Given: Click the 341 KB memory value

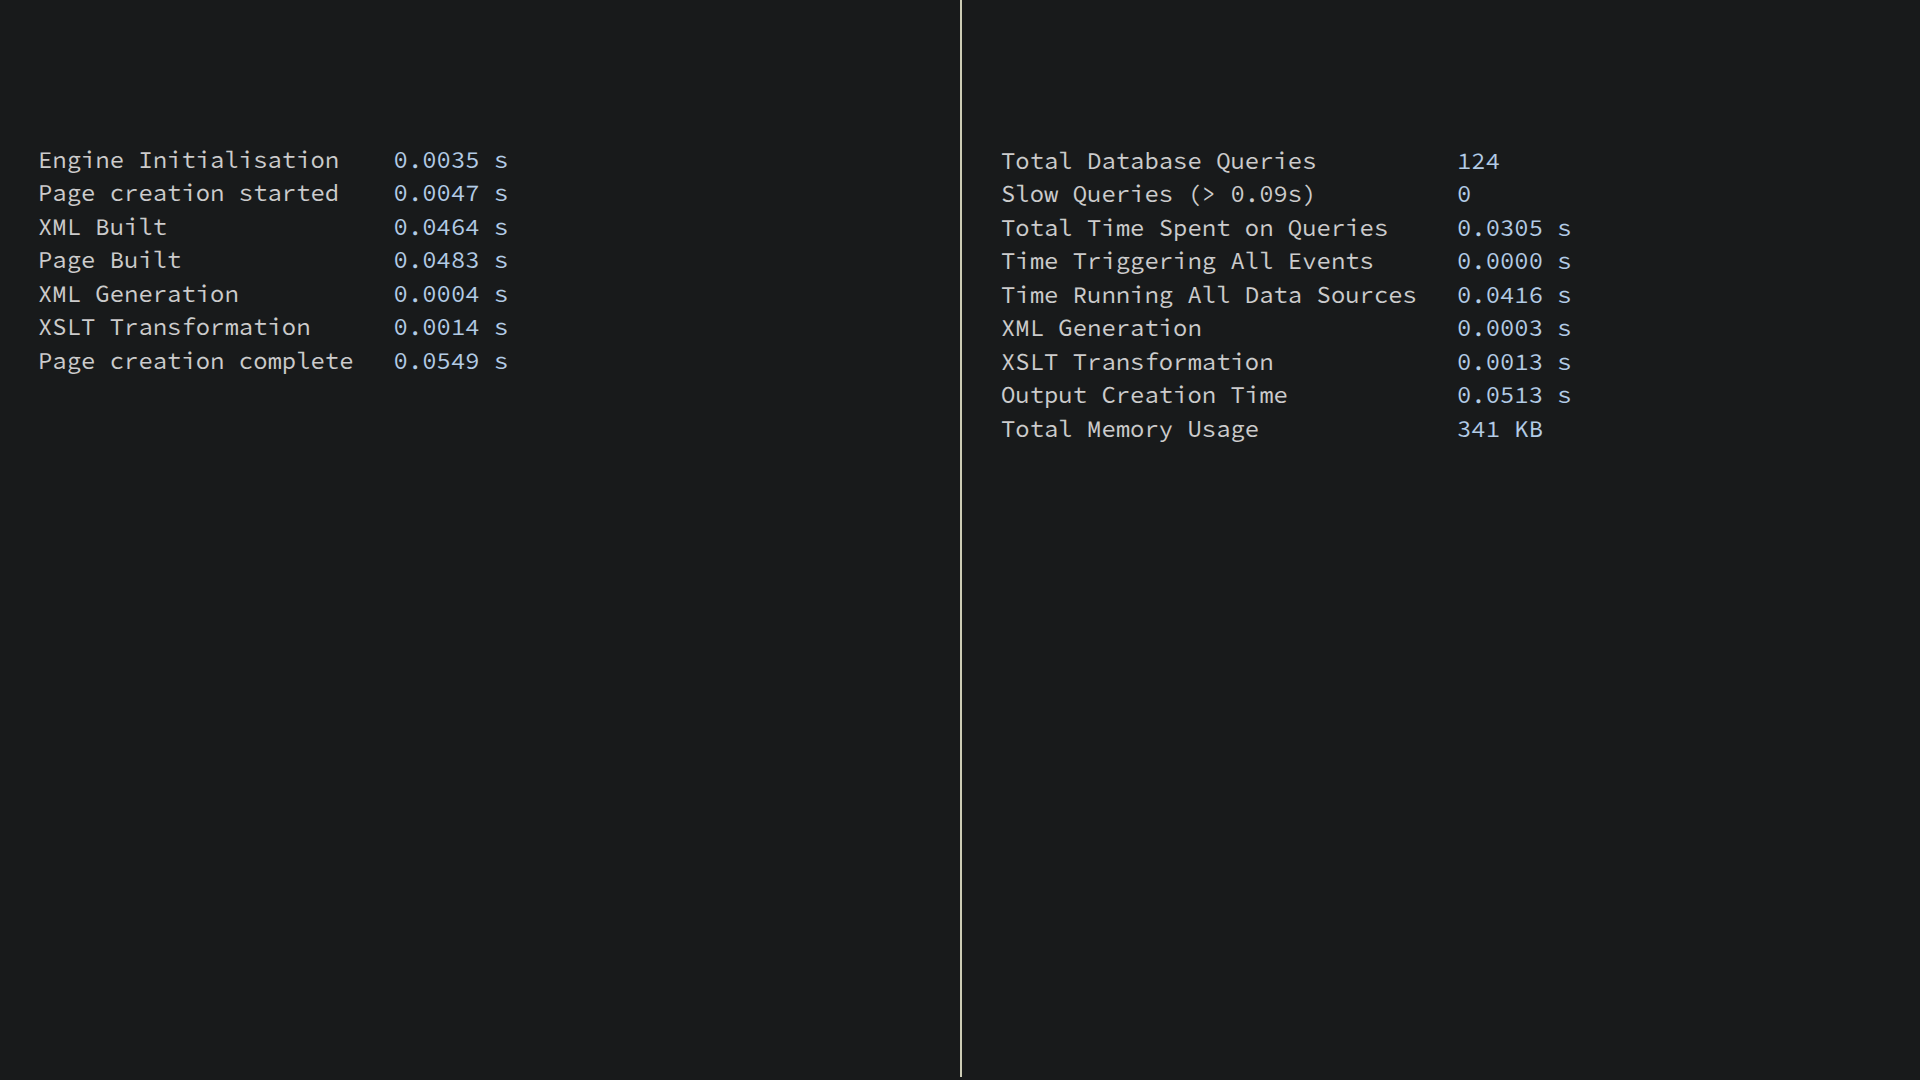Looking at the screenshot, I should pyautogui.click(x=1499, y=429).
